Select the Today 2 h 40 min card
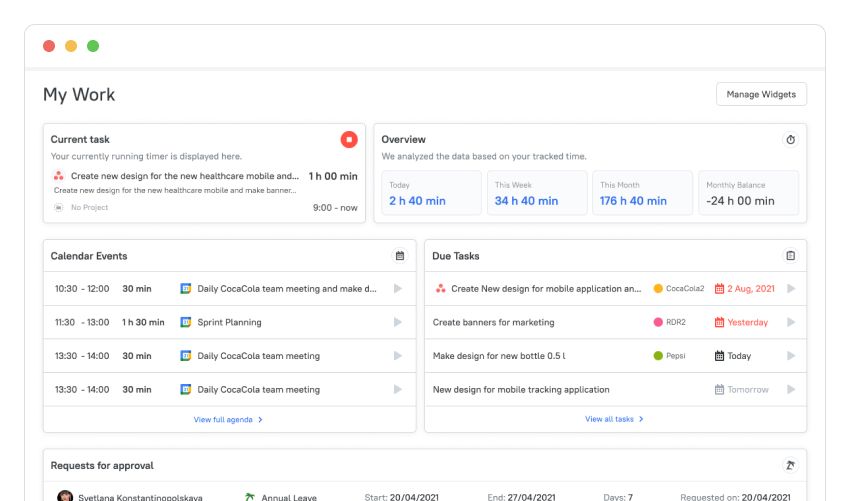This screenshot has width=850, height=501. 431,192
